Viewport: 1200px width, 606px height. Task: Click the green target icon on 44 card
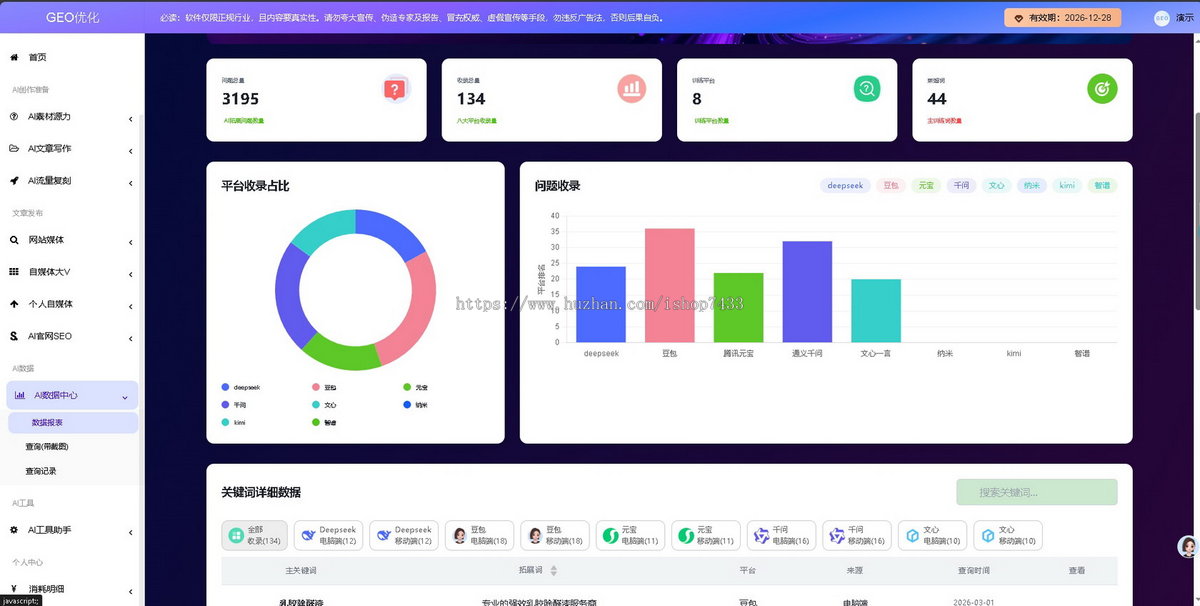(1102, 89)
